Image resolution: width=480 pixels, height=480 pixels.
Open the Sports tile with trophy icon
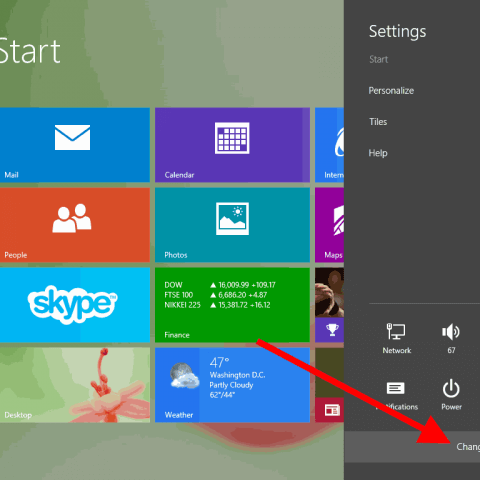pos(329,305)
